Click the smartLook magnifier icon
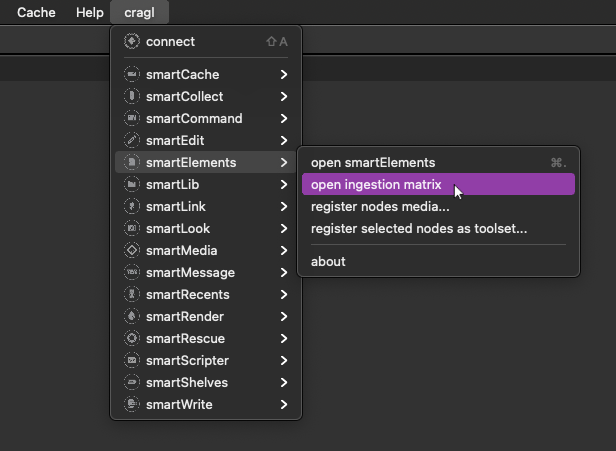The image size is (616, 451). (x=131, y=229)
